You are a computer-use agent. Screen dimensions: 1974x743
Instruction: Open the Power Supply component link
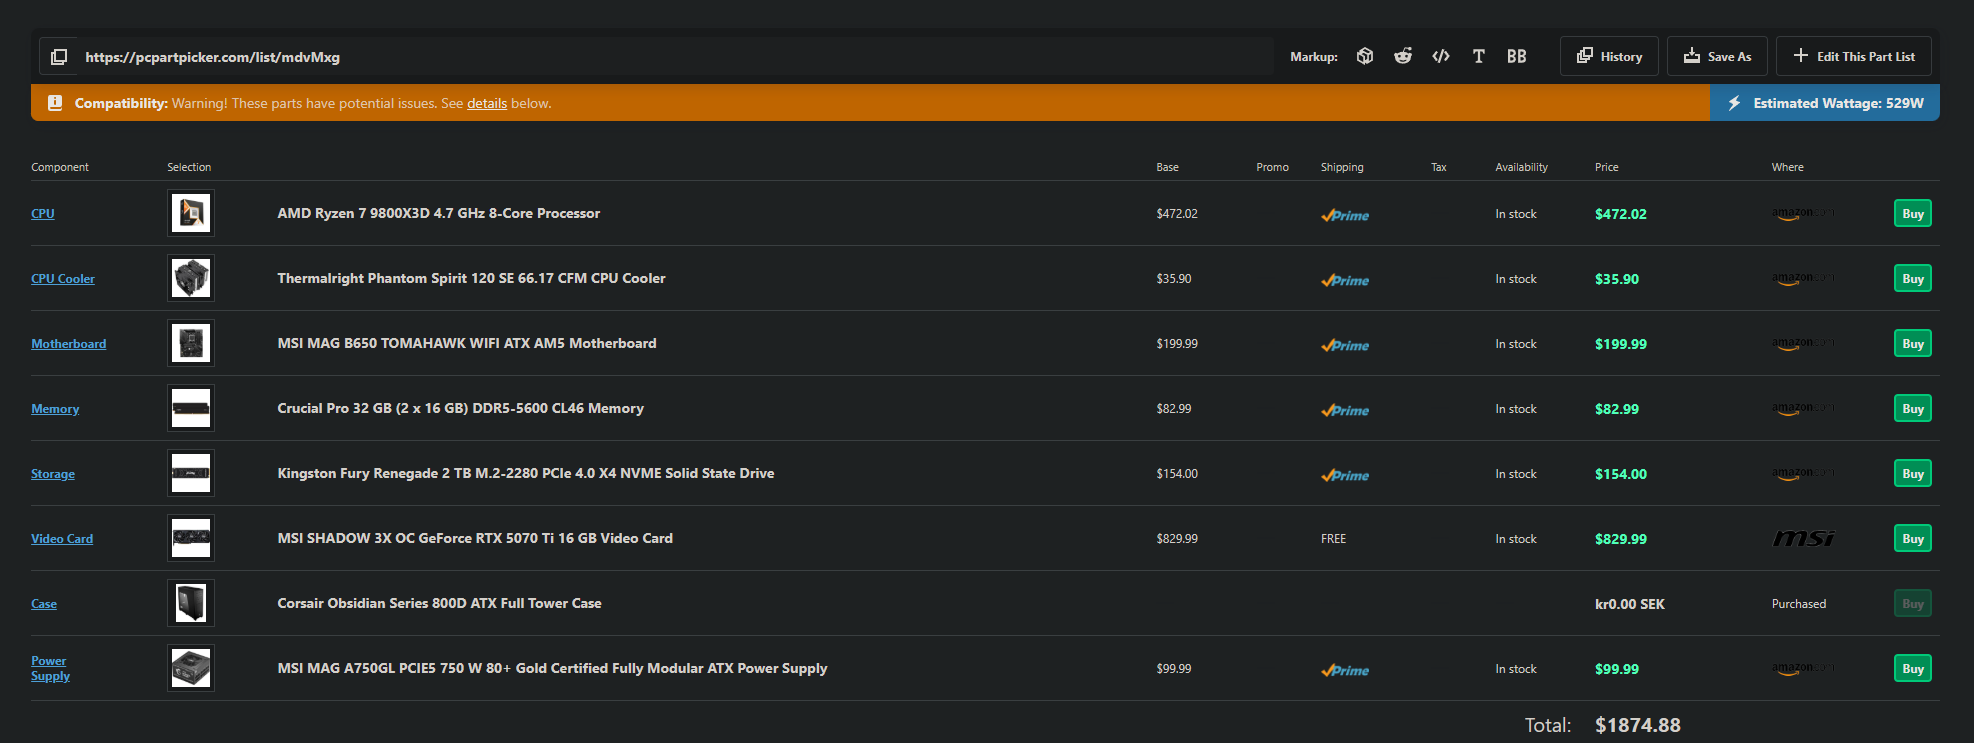pyautogui.click(x=50, y=668)
